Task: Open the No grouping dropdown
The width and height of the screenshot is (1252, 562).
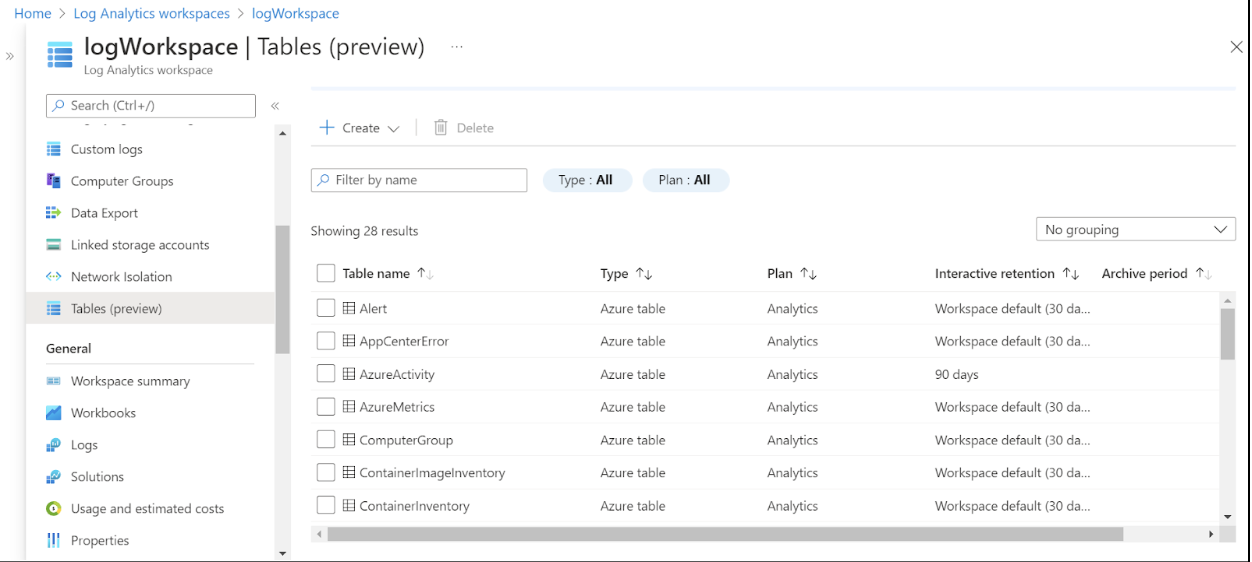Action: coord(1136,230)
